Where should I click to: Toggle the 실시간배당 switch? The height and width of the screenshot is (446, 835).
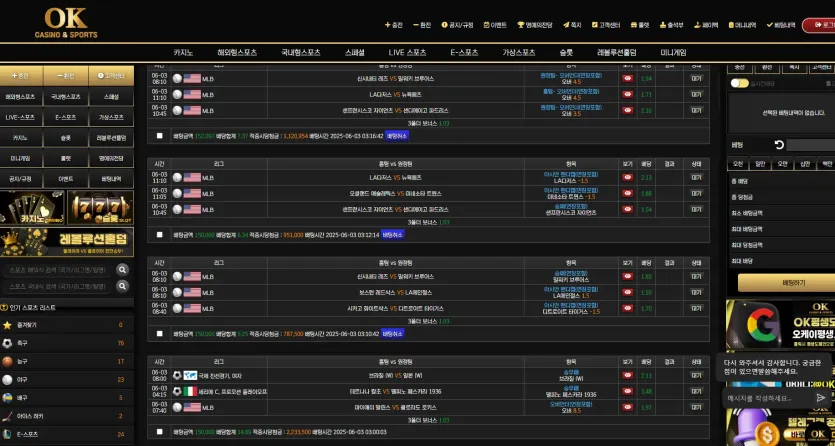[x=739, y=83]
